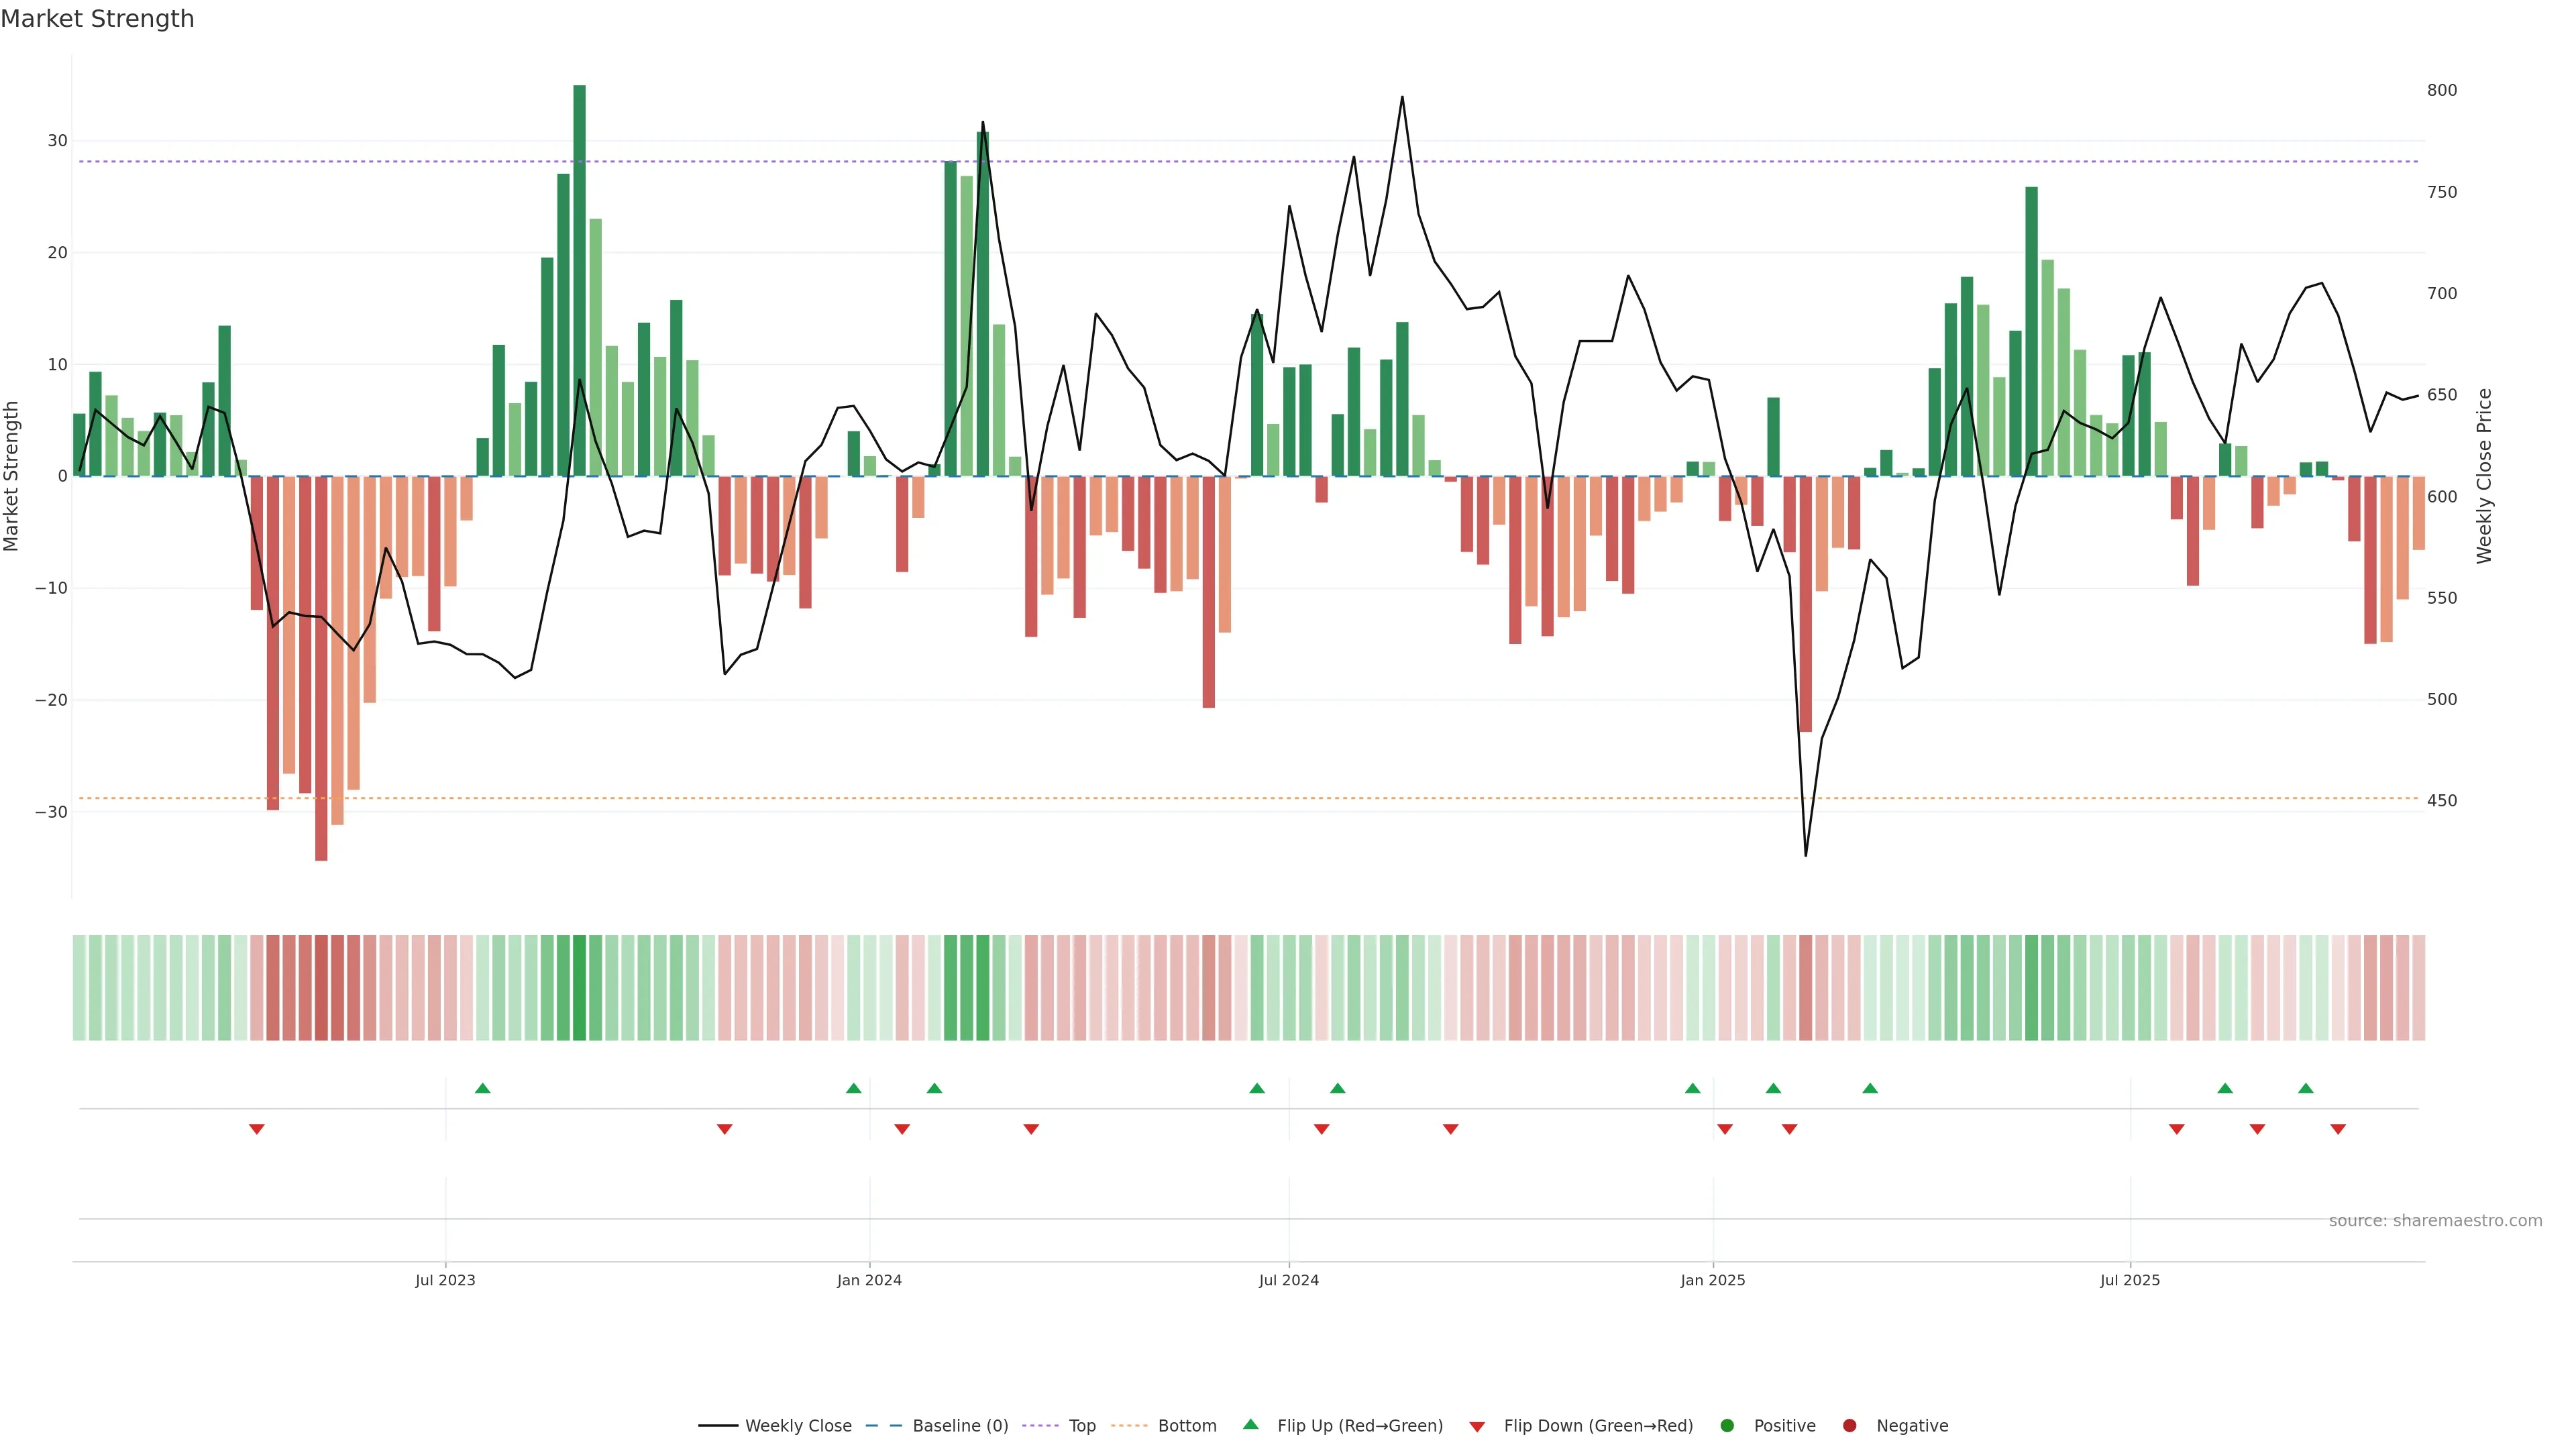This screenshot has height=1449, width=2576.
Task: Click the Weekly Close Price axis title
Action: pos(2484,476)
